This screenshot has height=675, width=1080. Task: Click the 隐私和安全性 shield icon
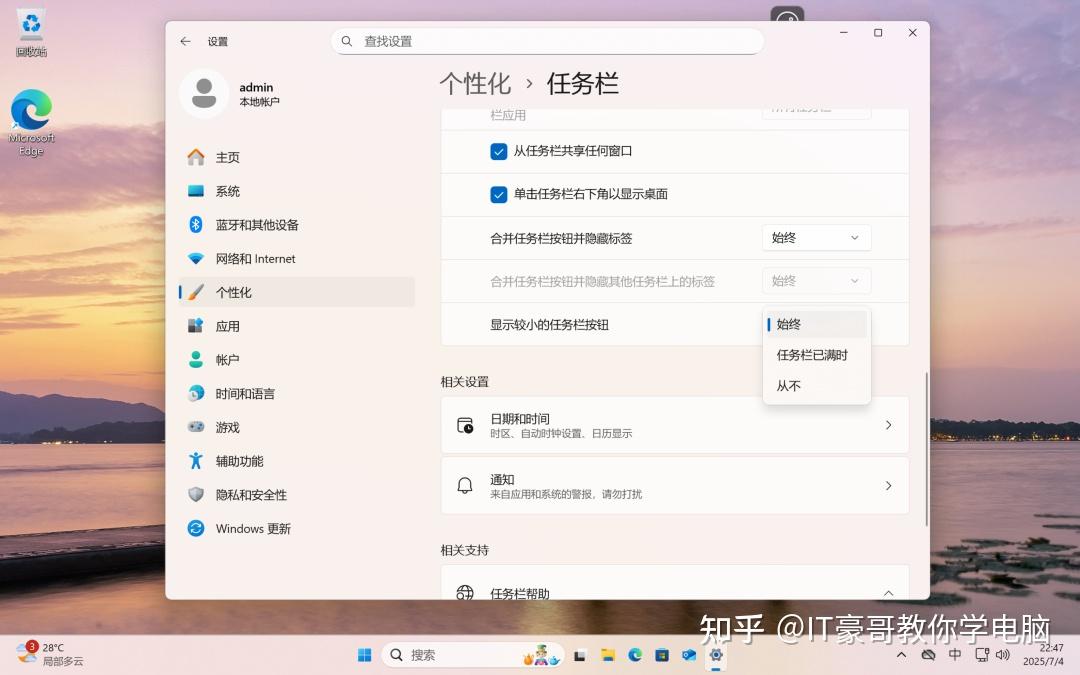(x=196, y=495)
